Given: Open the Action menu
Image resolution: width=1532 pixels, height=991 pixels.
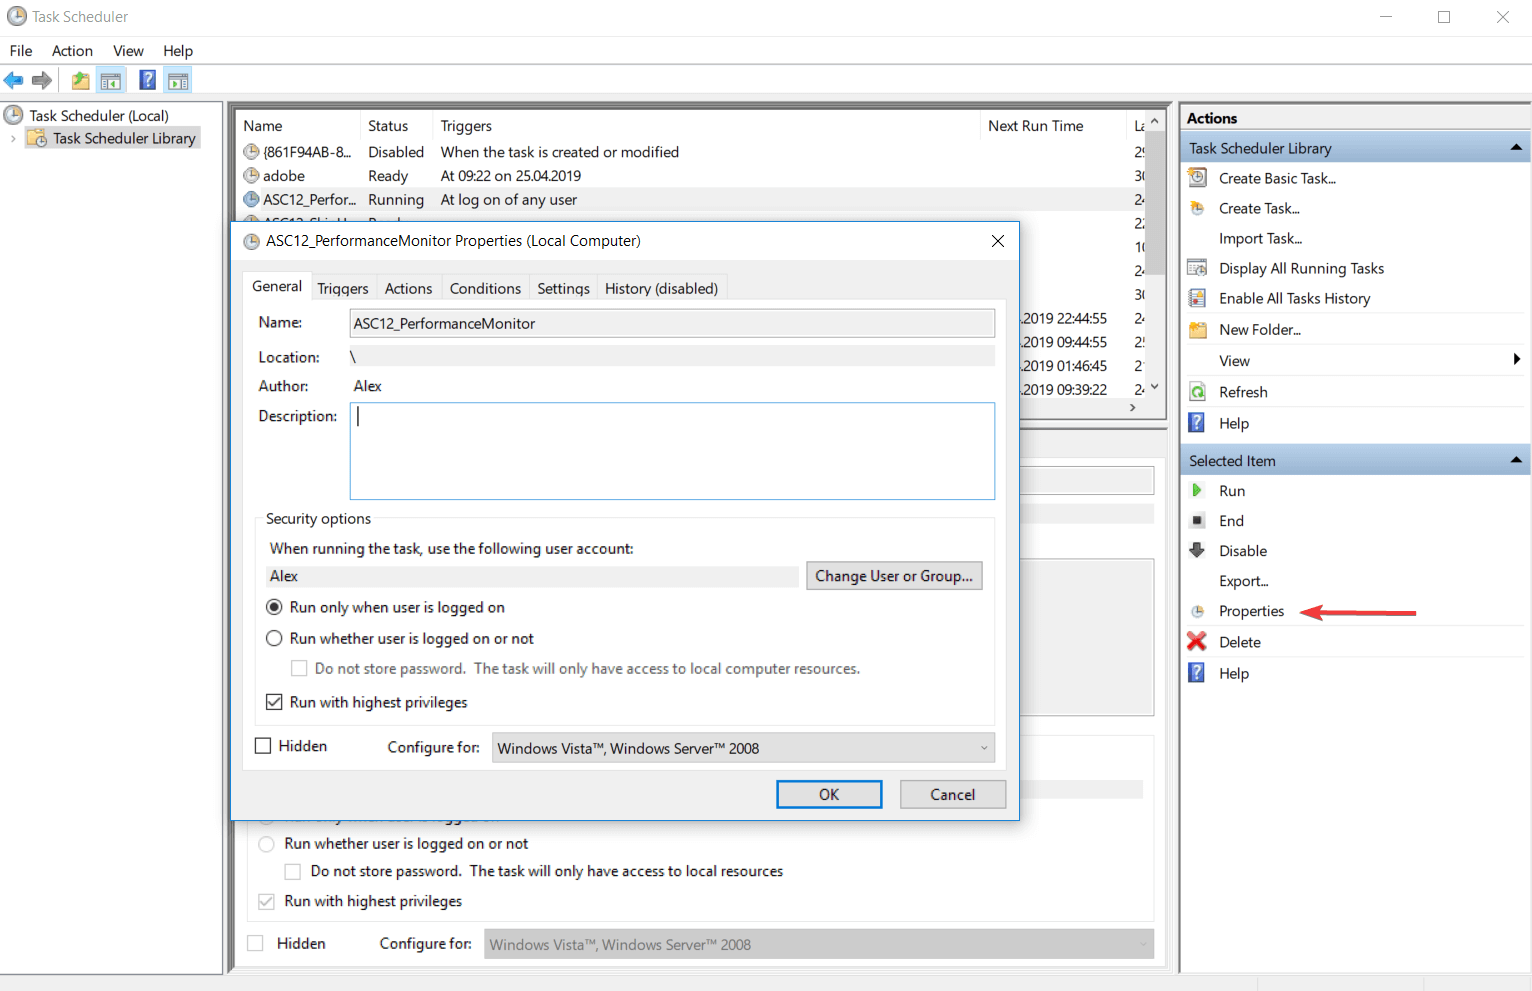Looking at the screenshot, I should pyautogui.click(x=71, y=50).
